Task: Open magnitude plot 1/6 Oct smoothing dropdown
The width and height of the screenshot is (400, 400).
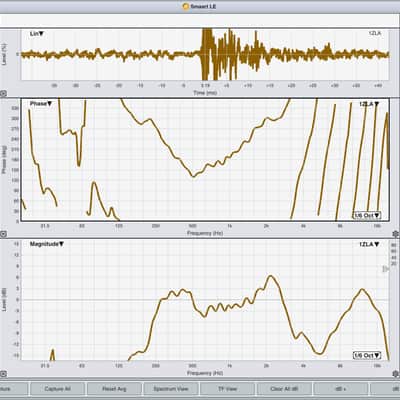Action: click(x=367, y=355)
